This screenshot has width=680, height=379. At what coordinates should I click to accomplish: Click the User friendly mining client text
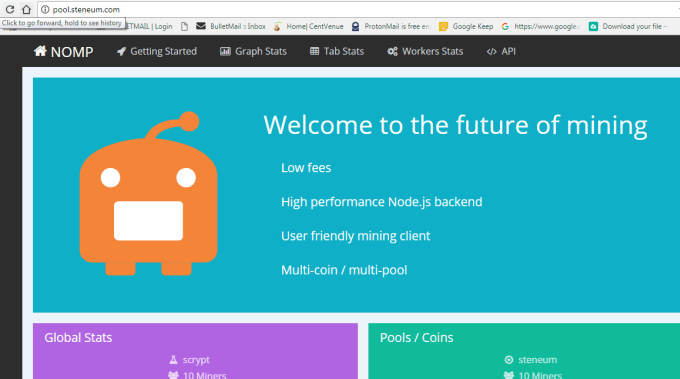pyautogui.click(x=356, y=236)
